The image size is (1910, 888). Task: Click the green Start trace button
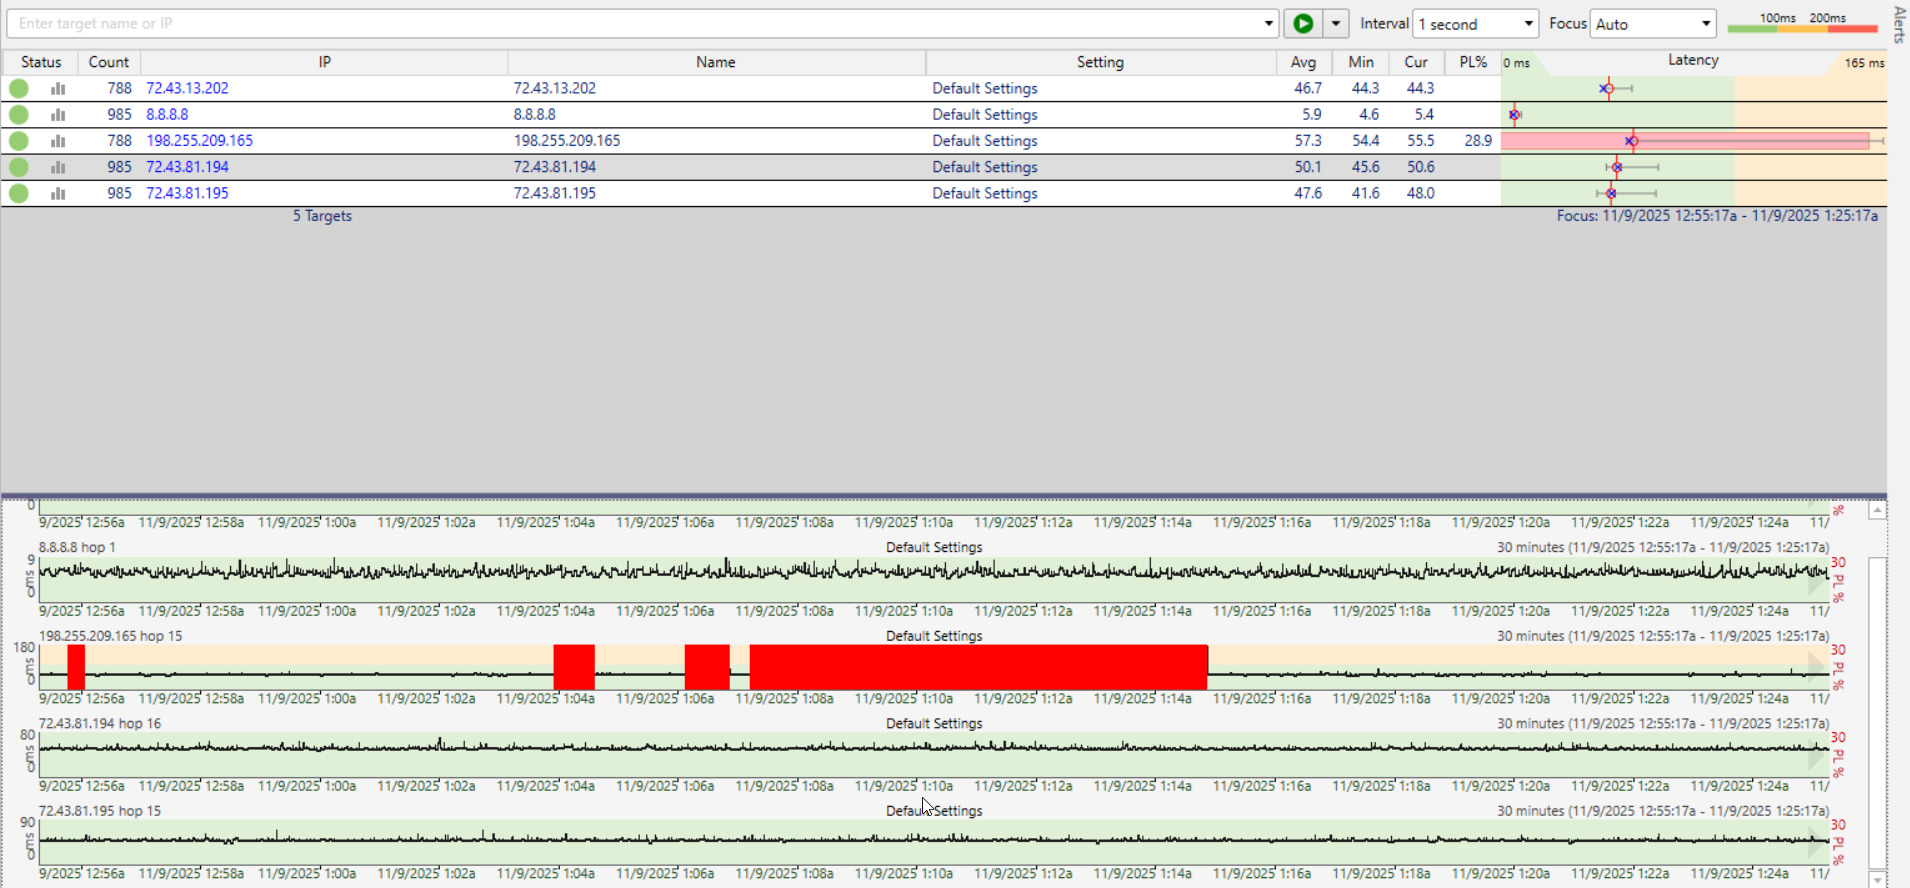1303,23
